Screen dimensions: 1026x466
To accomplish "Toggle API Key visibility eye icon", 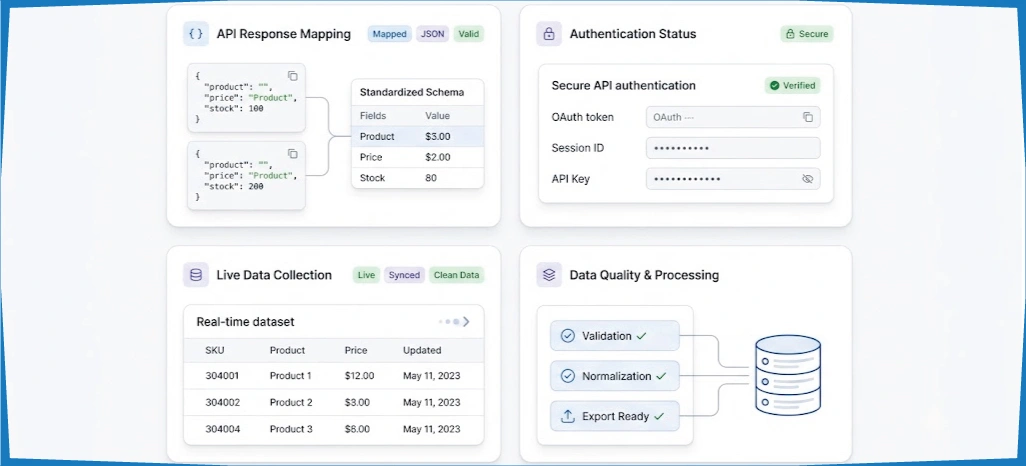I will (807, 179).
